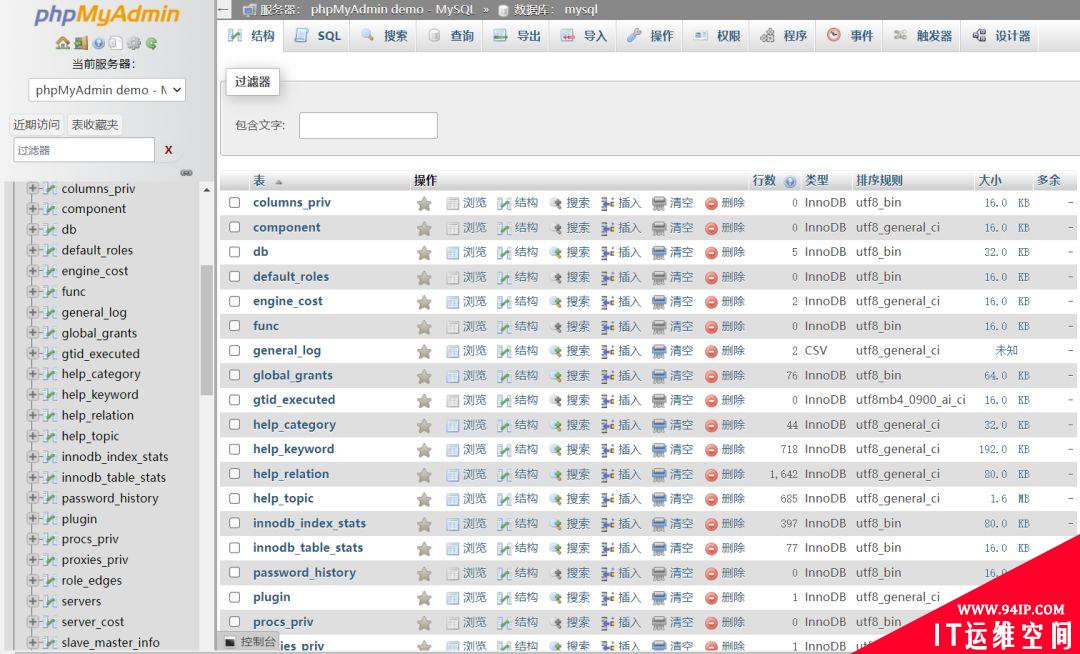
Task: Sort by the 表 column header
Action: tap(259, 181)
